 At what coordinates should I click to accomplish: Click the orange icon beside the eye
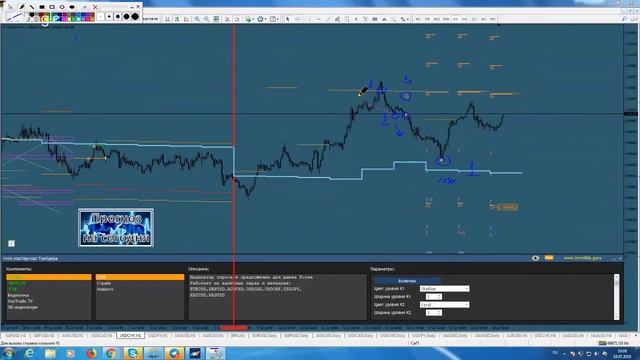point(549,258)
